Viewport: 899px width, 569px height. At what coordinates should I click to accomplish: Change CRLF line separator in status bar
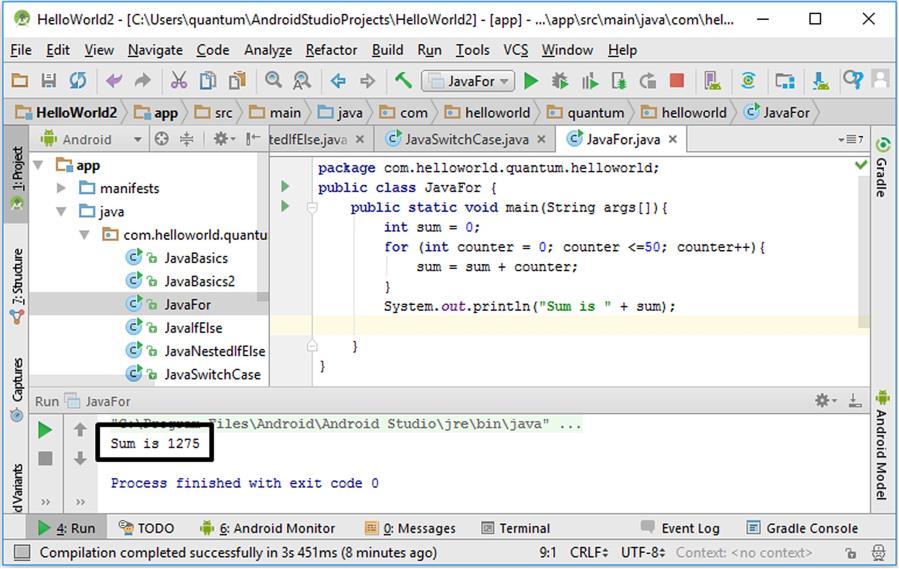tap(589, 552)
